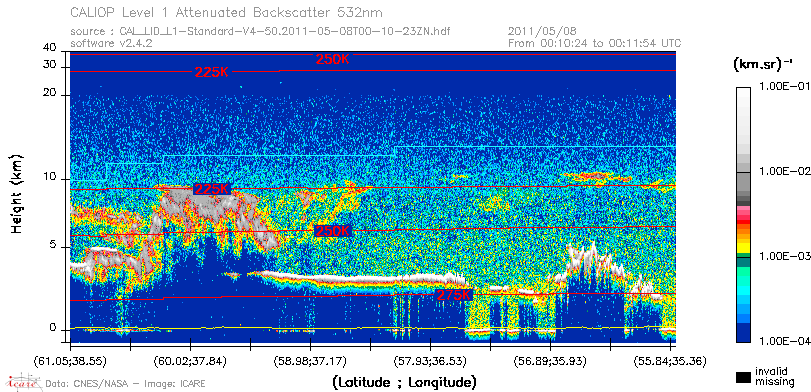Click the '40' height tick label

click(x=50, y=48)
